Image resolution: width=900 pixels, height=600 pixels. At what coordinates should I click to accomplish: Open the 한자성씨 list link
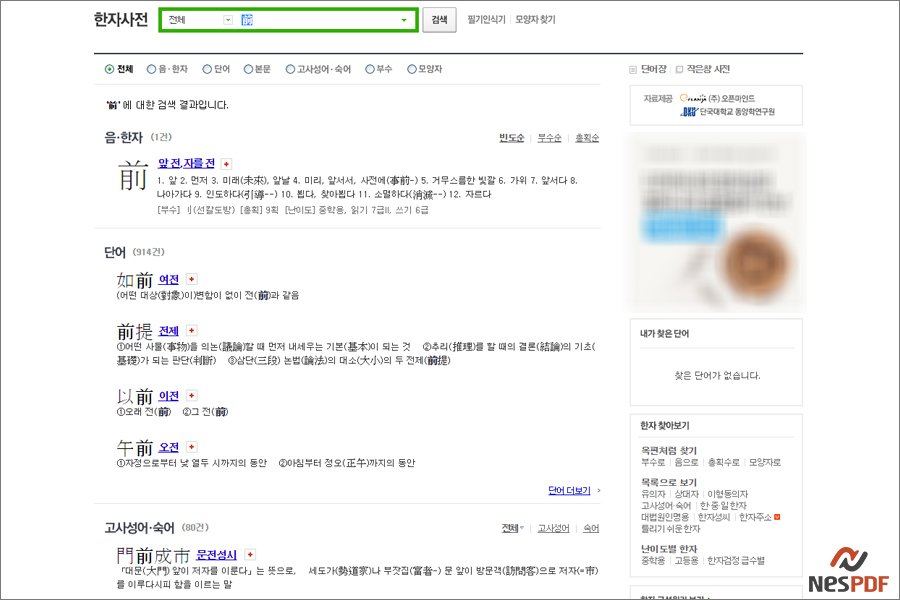point(714,517)
